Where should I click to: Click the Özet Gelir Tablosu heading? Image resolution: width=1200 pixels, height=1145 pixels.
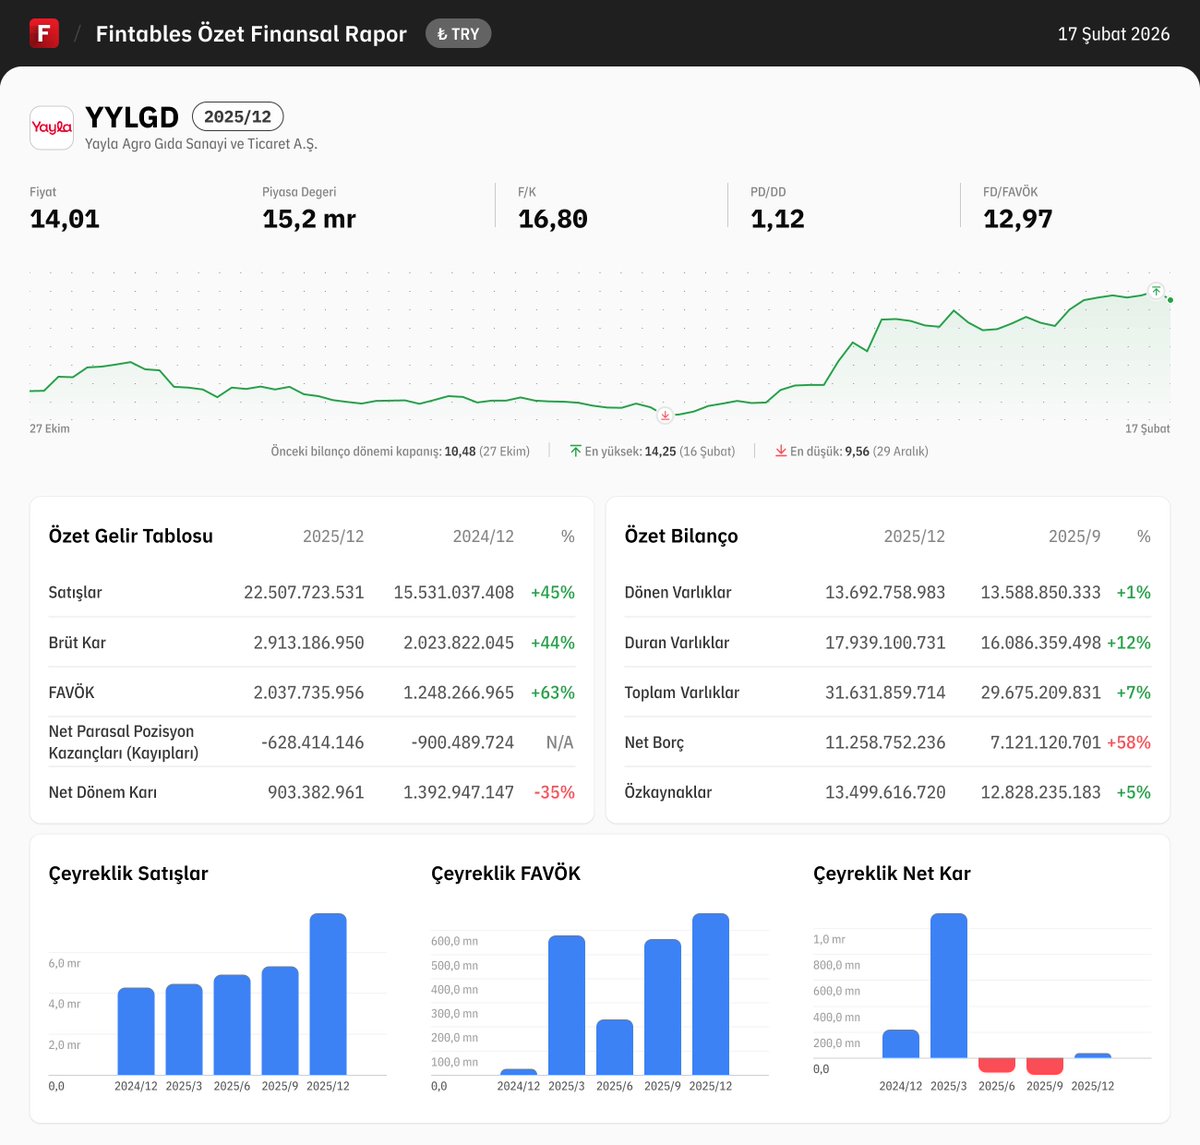[131, 536]
